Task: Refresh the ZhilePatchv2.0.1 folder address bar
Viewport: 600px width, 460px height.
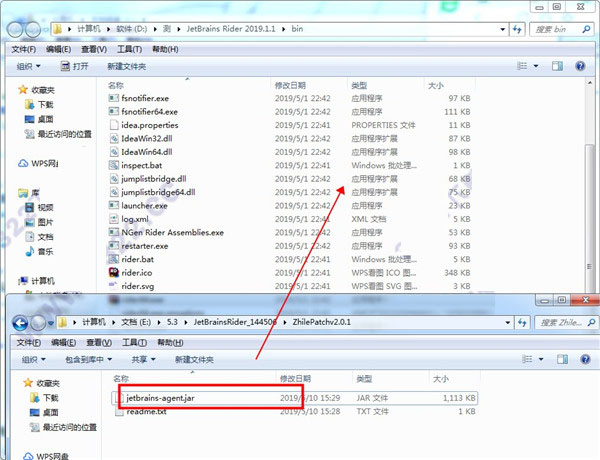Action: click(522, 323)
